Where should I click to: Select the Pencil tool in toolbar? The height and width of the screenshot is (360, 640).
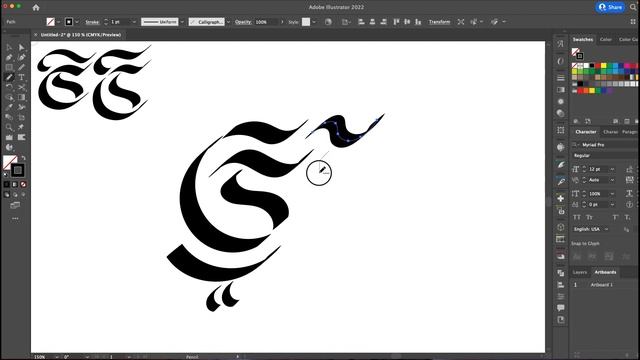click(9, 77)
